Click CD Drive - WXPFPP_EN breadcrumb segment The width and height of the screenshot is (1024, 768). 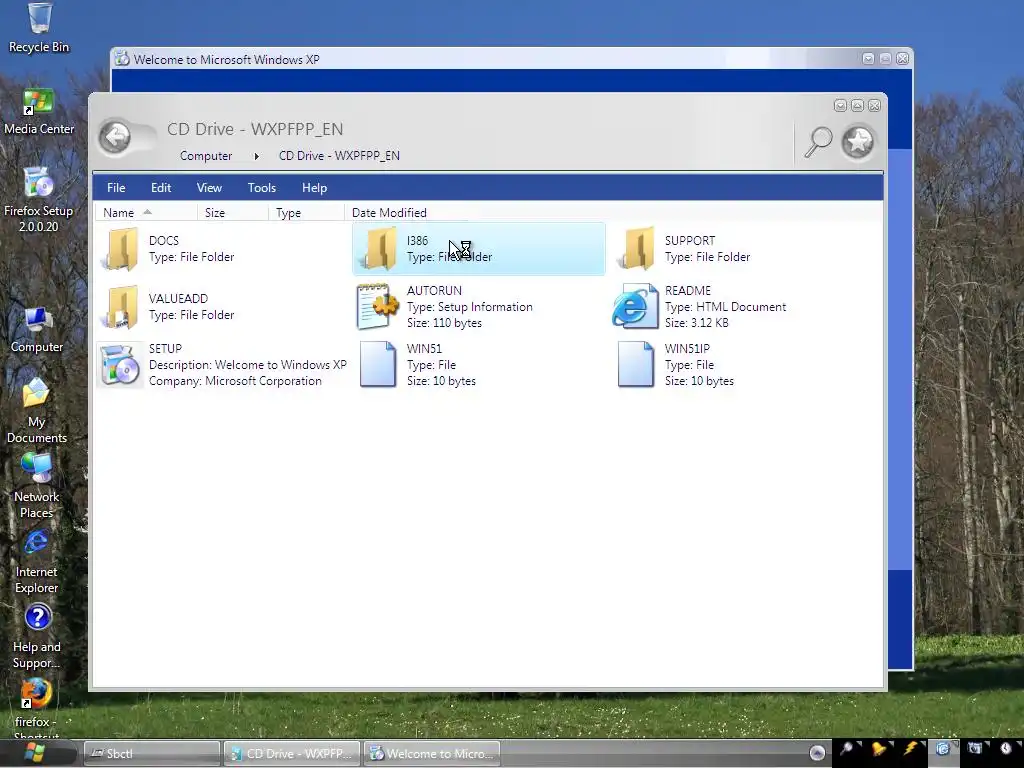point(339,156)
